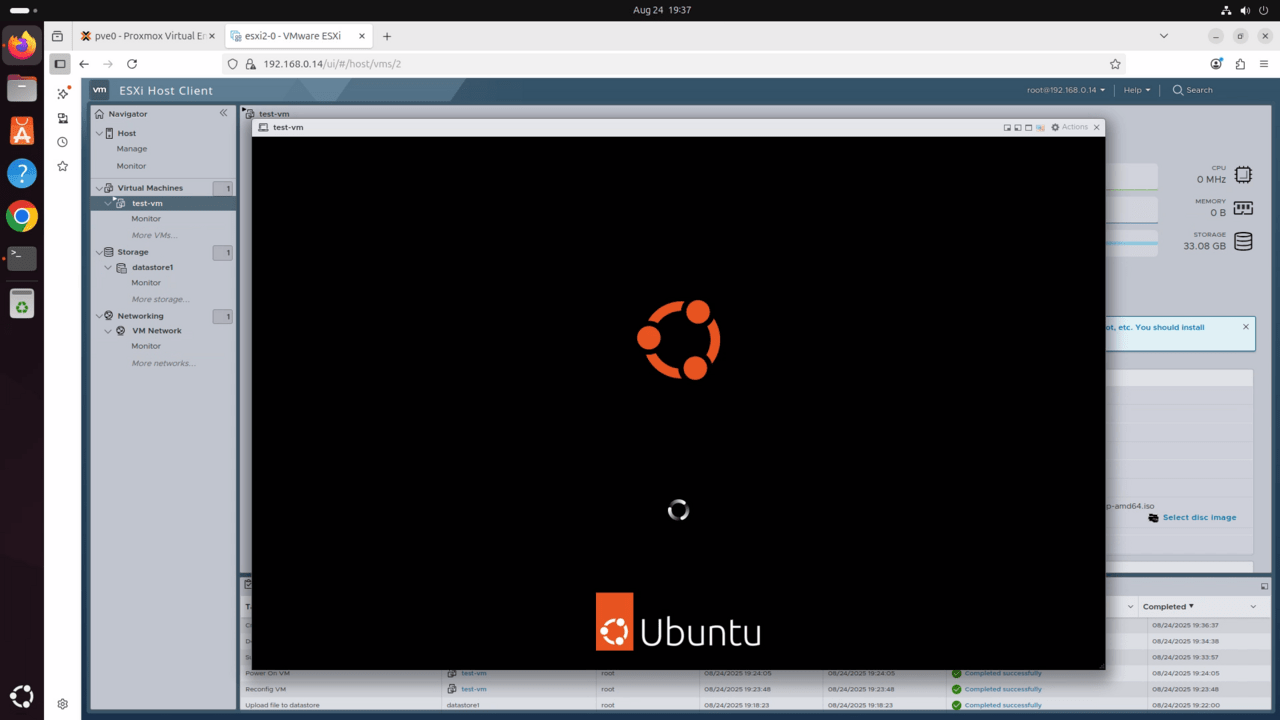Click the Storage disk stack icon

(1243, 241)
